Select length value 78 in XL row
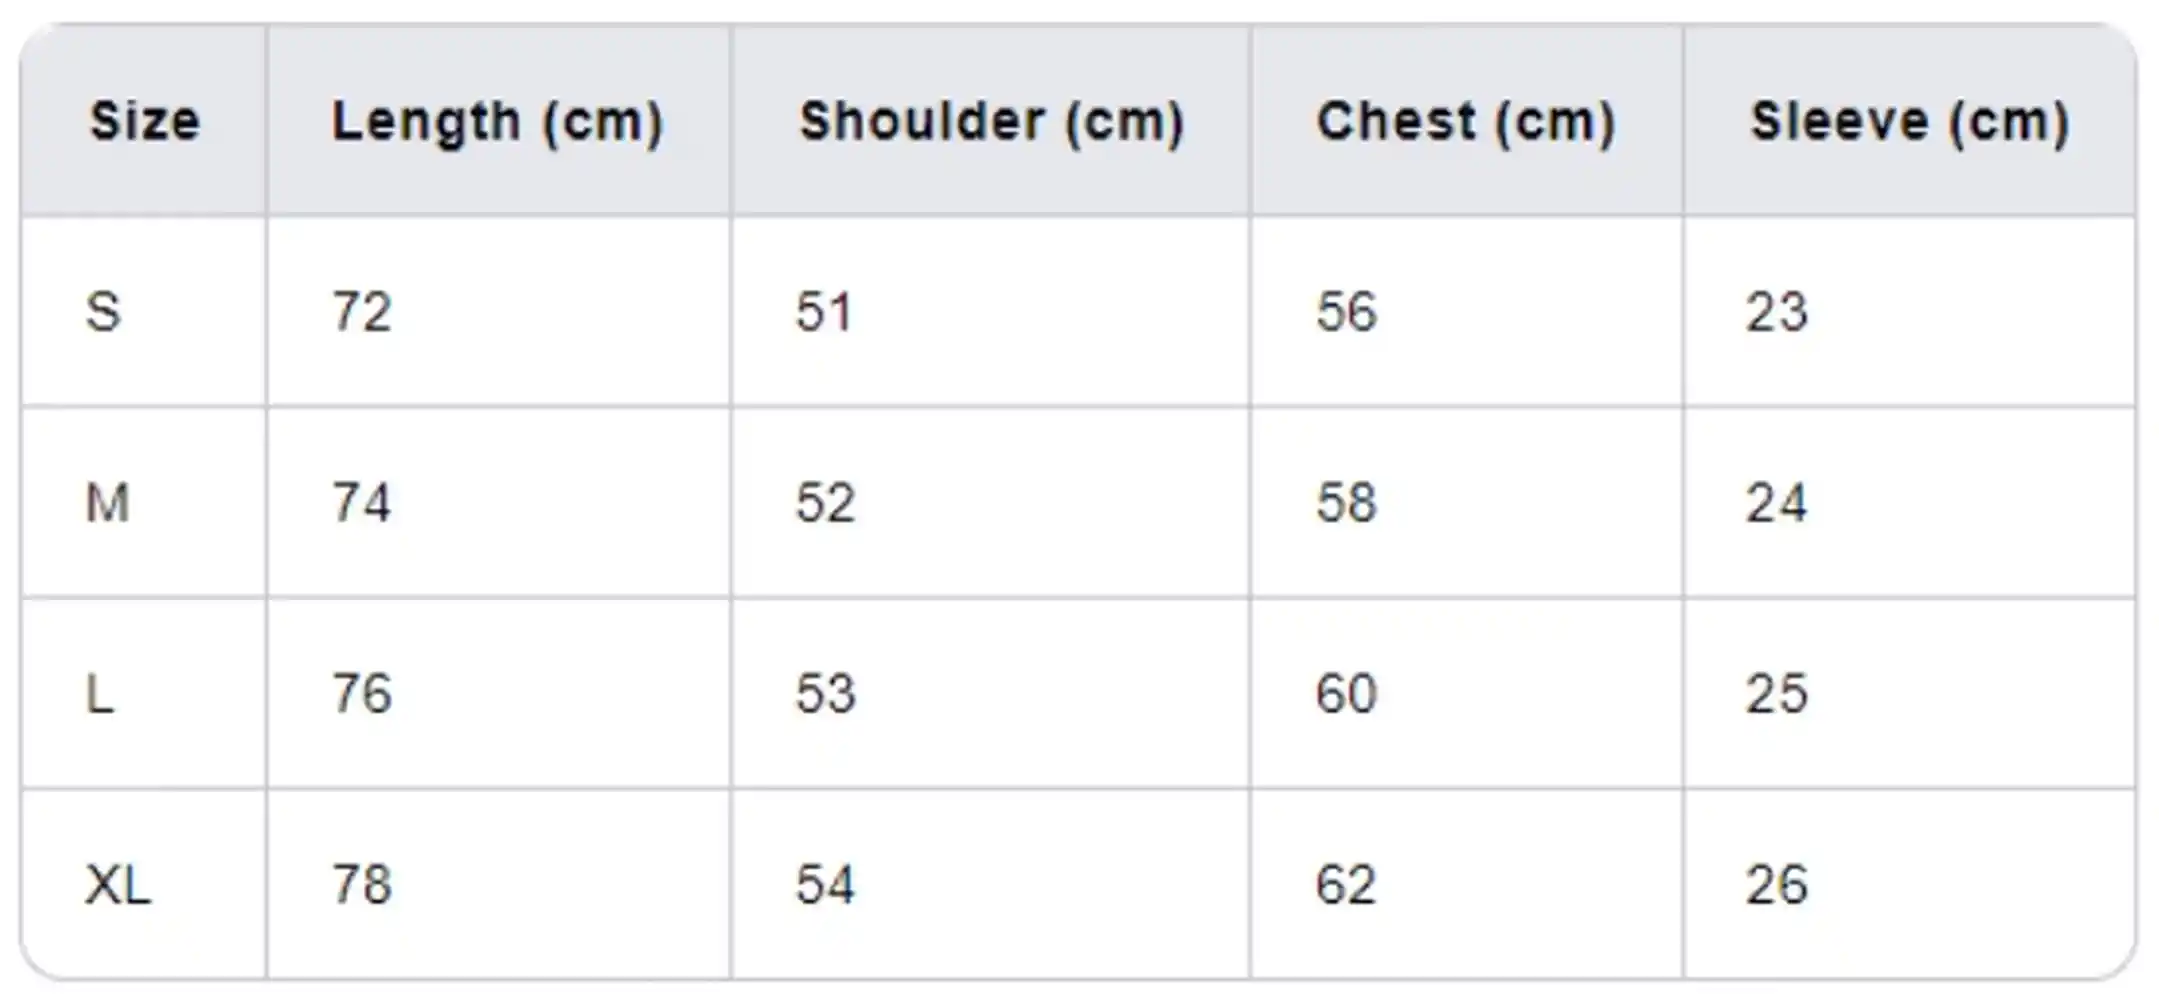The image size is (2159, 1000). (362, 885)
